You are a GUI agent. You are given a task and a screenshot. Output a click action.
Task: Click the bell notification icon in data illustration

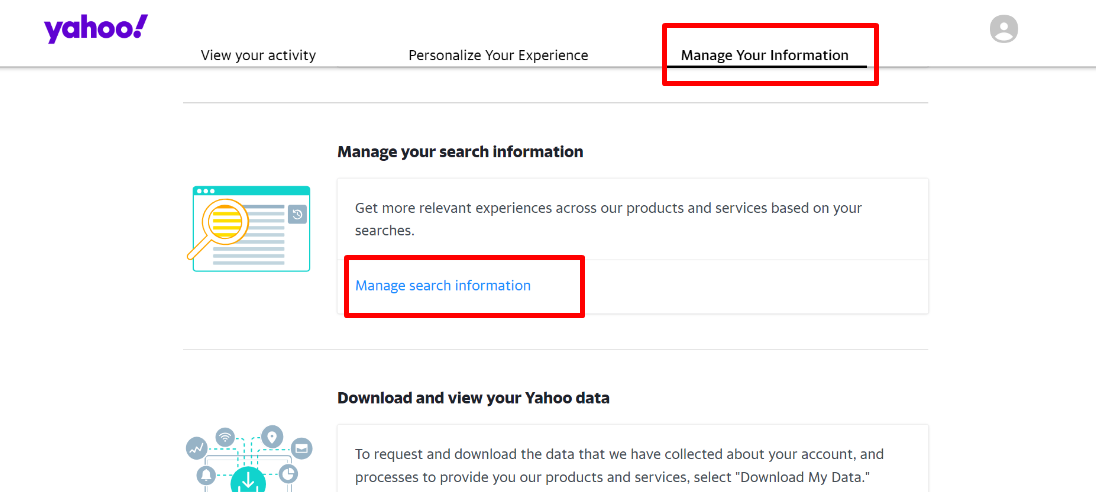click(x=206, y=476)
